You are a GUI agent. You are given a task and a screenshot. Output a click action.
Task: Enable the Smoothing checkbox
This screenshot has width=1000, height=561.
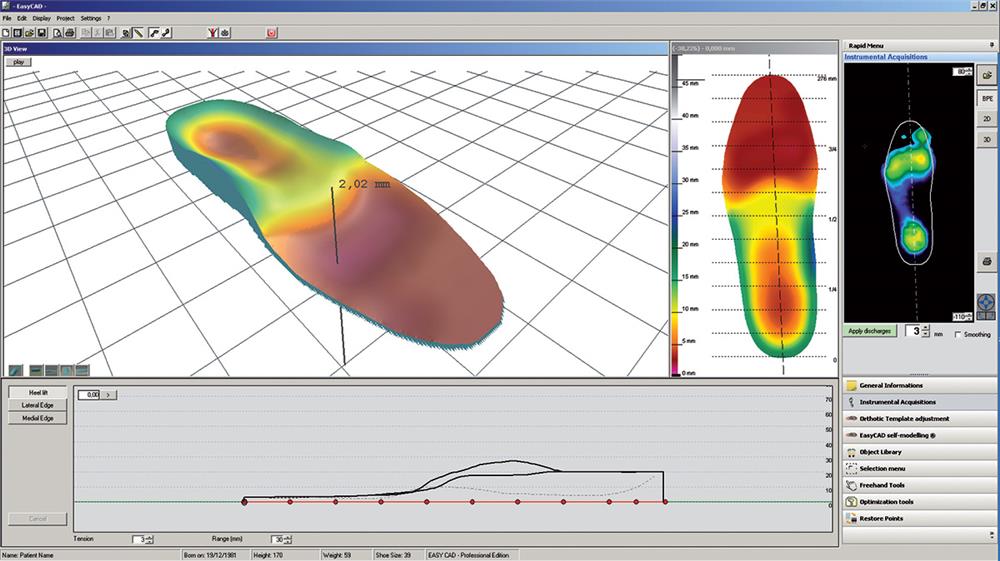tap(958, 334)
